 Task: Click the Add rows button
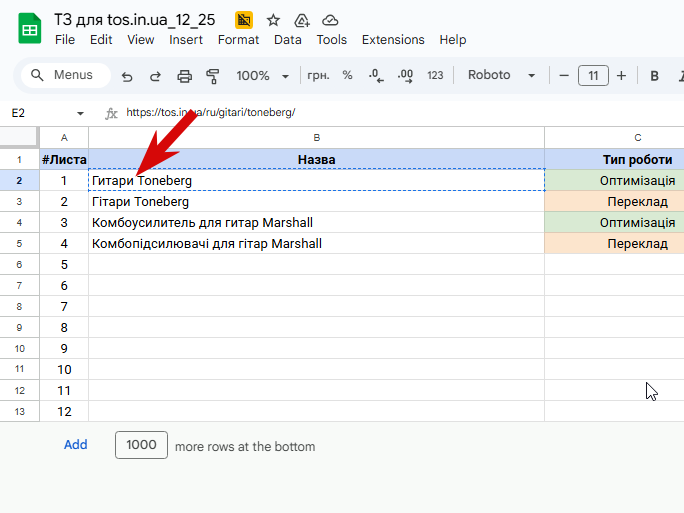[x=75, y=445]
